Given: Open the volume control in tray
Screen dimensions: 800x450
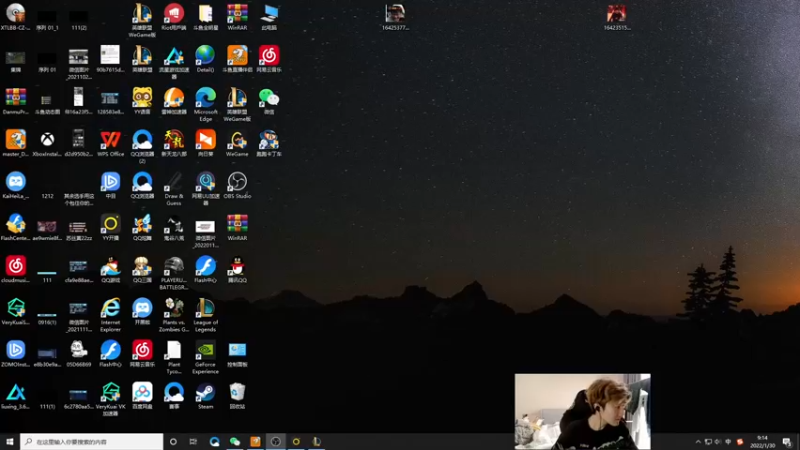Looking at the screenshot, I should click(x=718, y=442).
